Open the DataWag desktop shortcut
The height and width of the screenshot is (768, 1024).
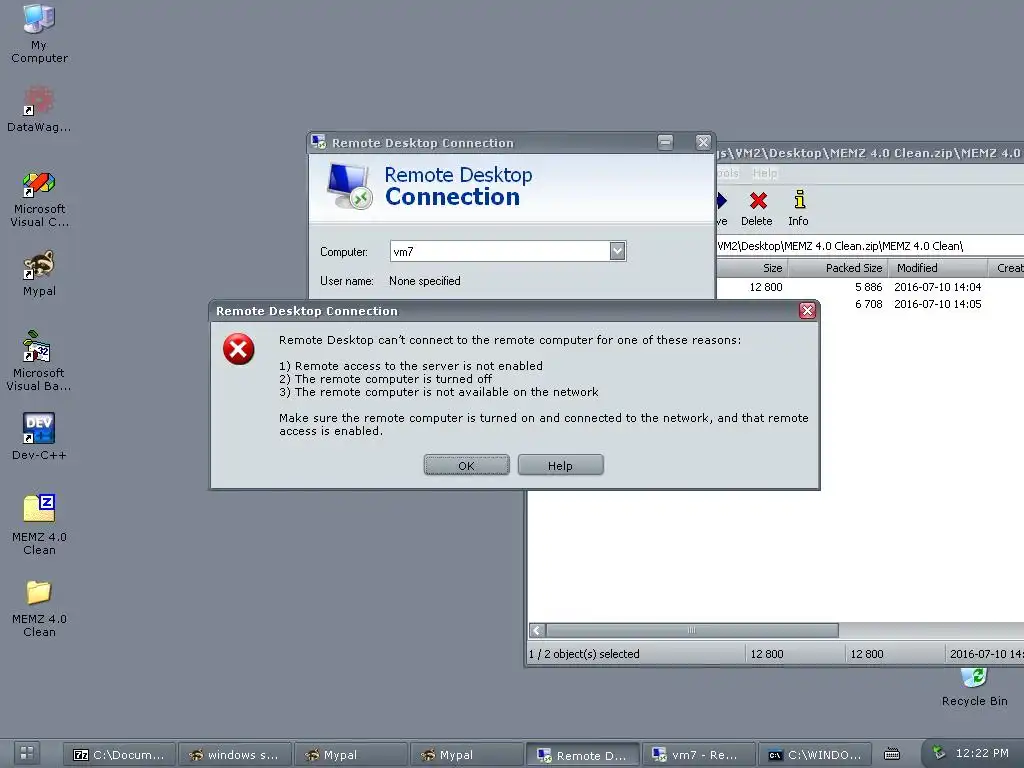[x=39, y=109]
